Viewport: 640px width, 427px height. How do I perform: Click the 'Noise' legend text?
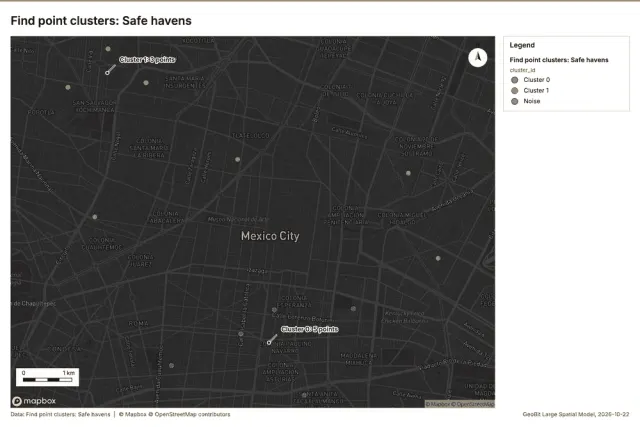point(532,101)
